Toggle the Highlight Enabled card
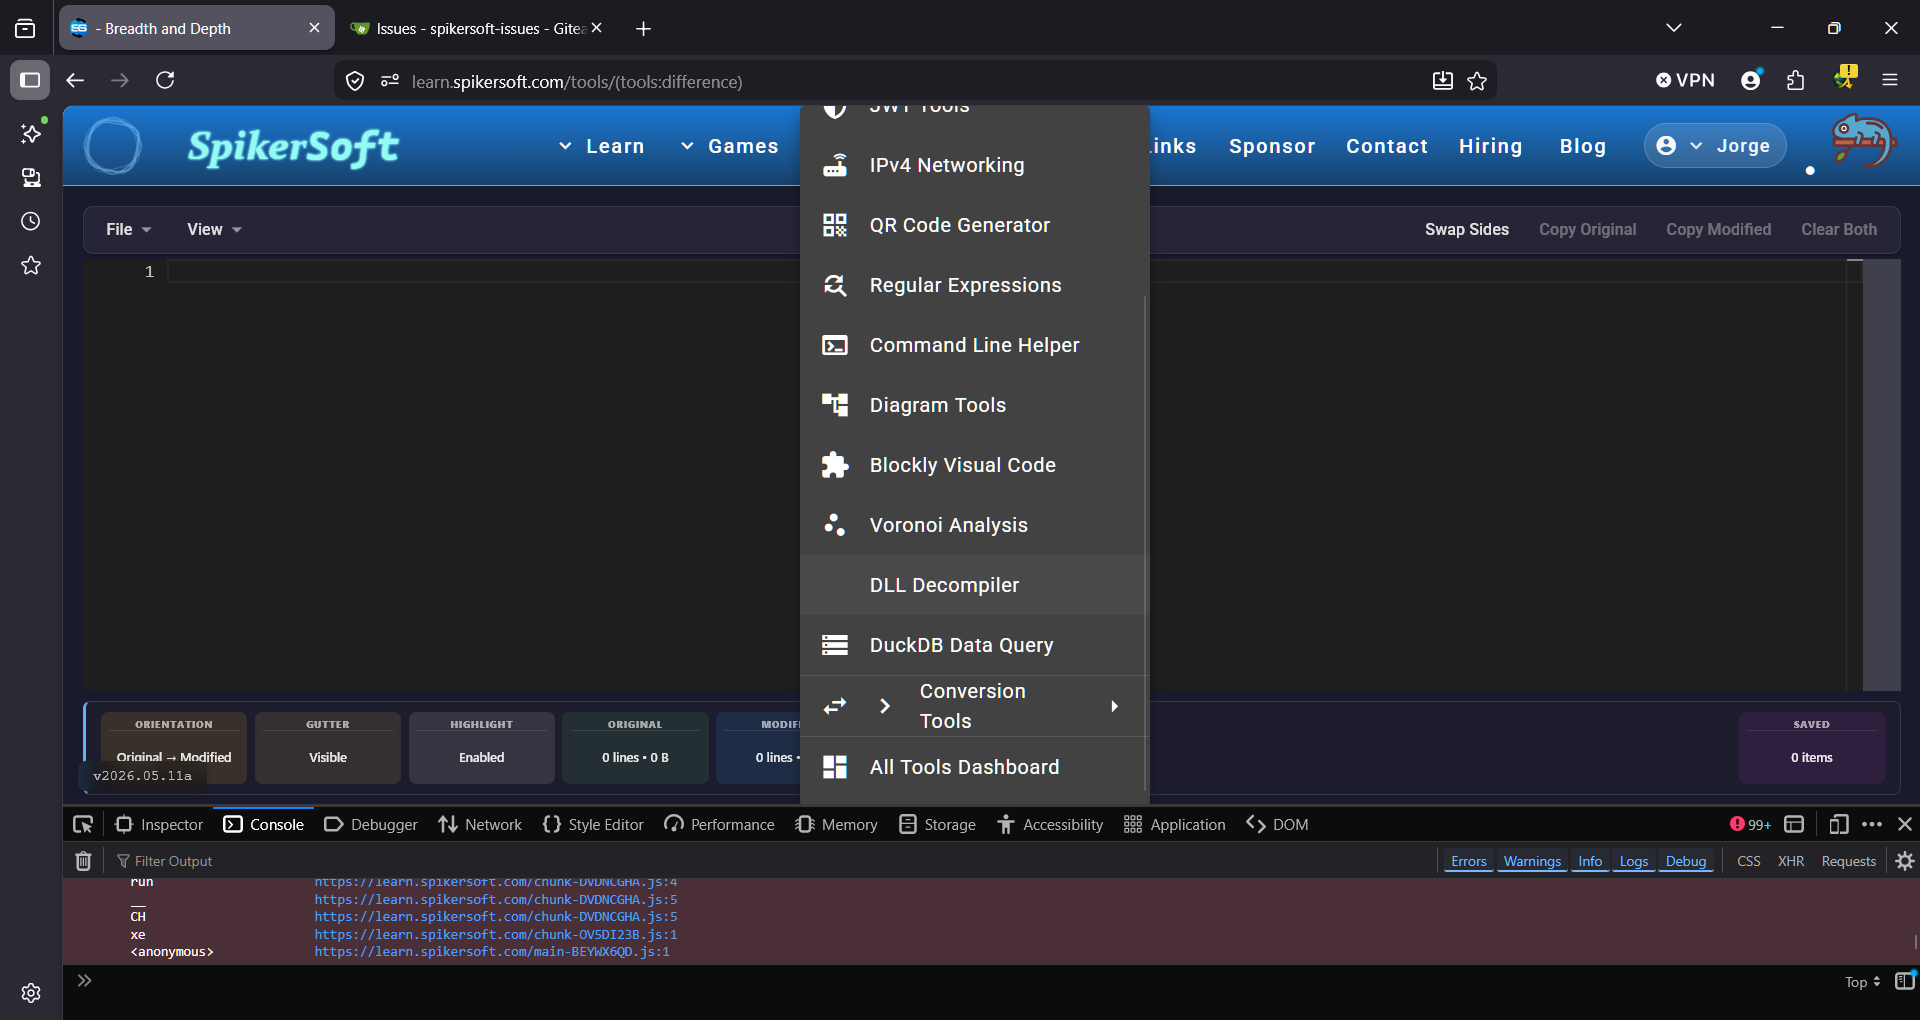The width and height of the screenshot is (1920, 1020). (482, 747)
